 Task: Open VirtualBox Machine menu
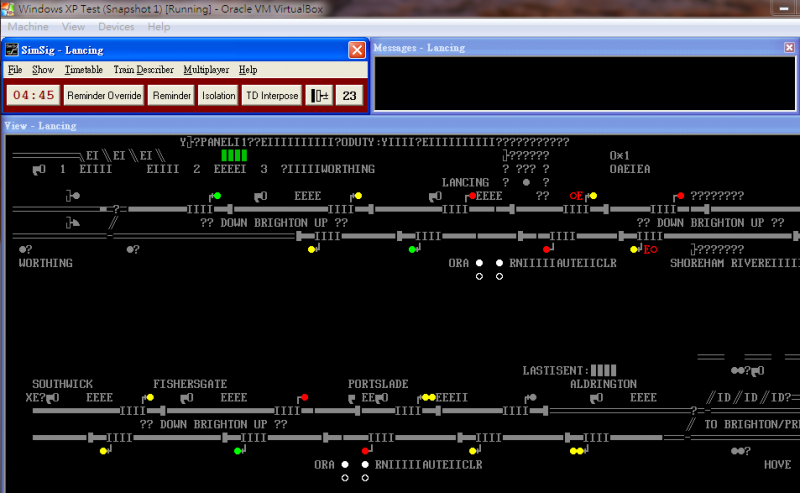click(28, 27)
